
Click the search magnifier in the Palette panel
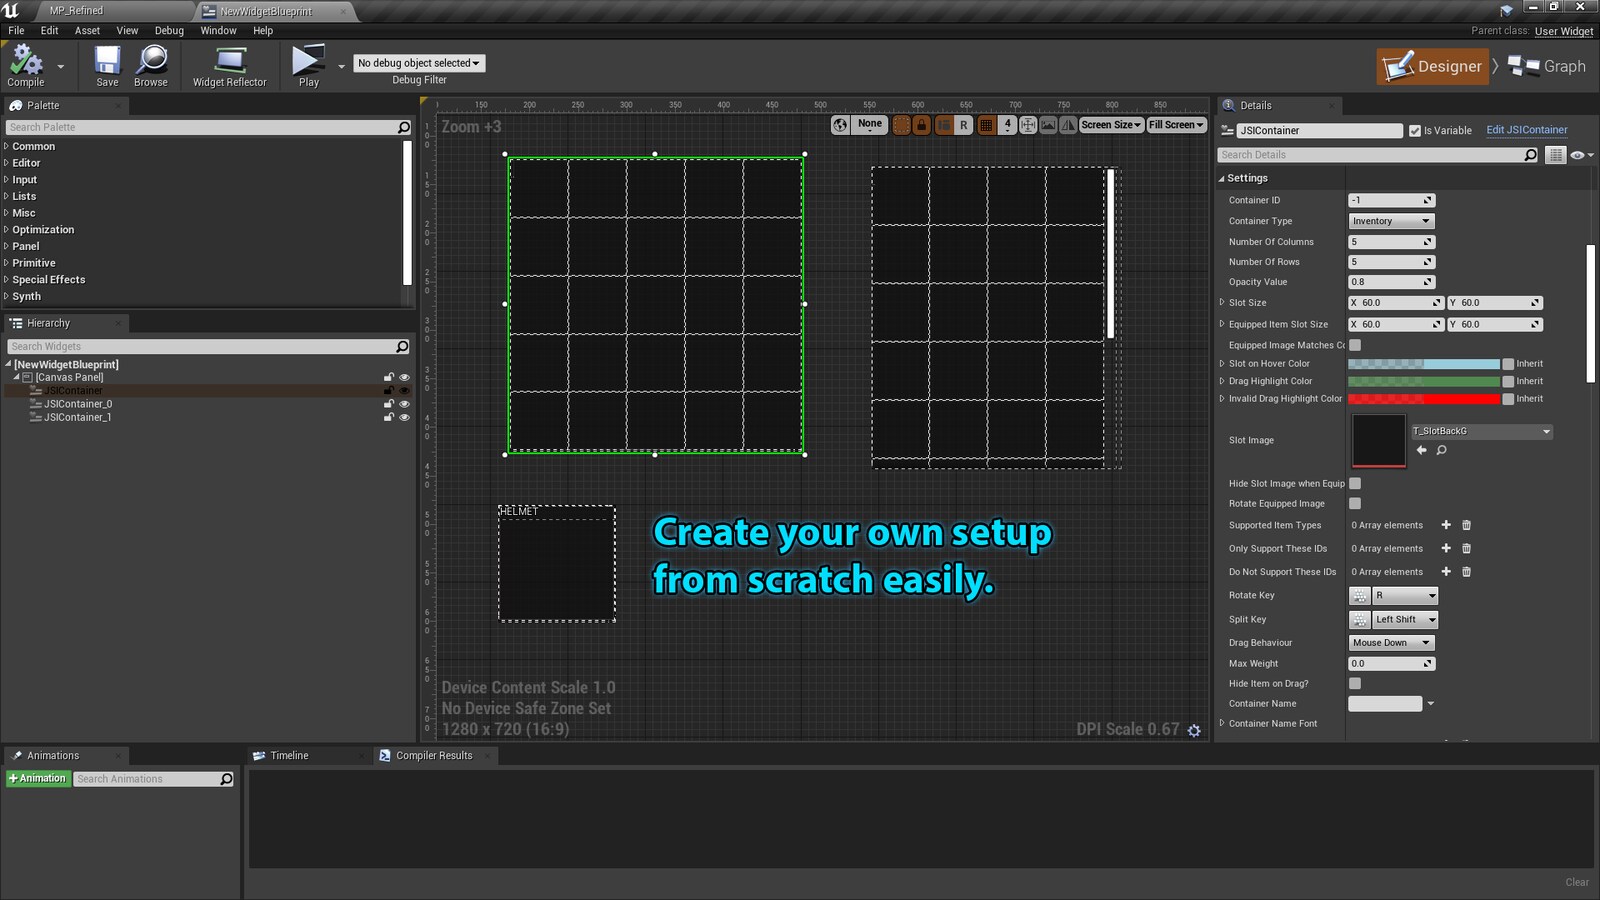(x=402, y=127)
